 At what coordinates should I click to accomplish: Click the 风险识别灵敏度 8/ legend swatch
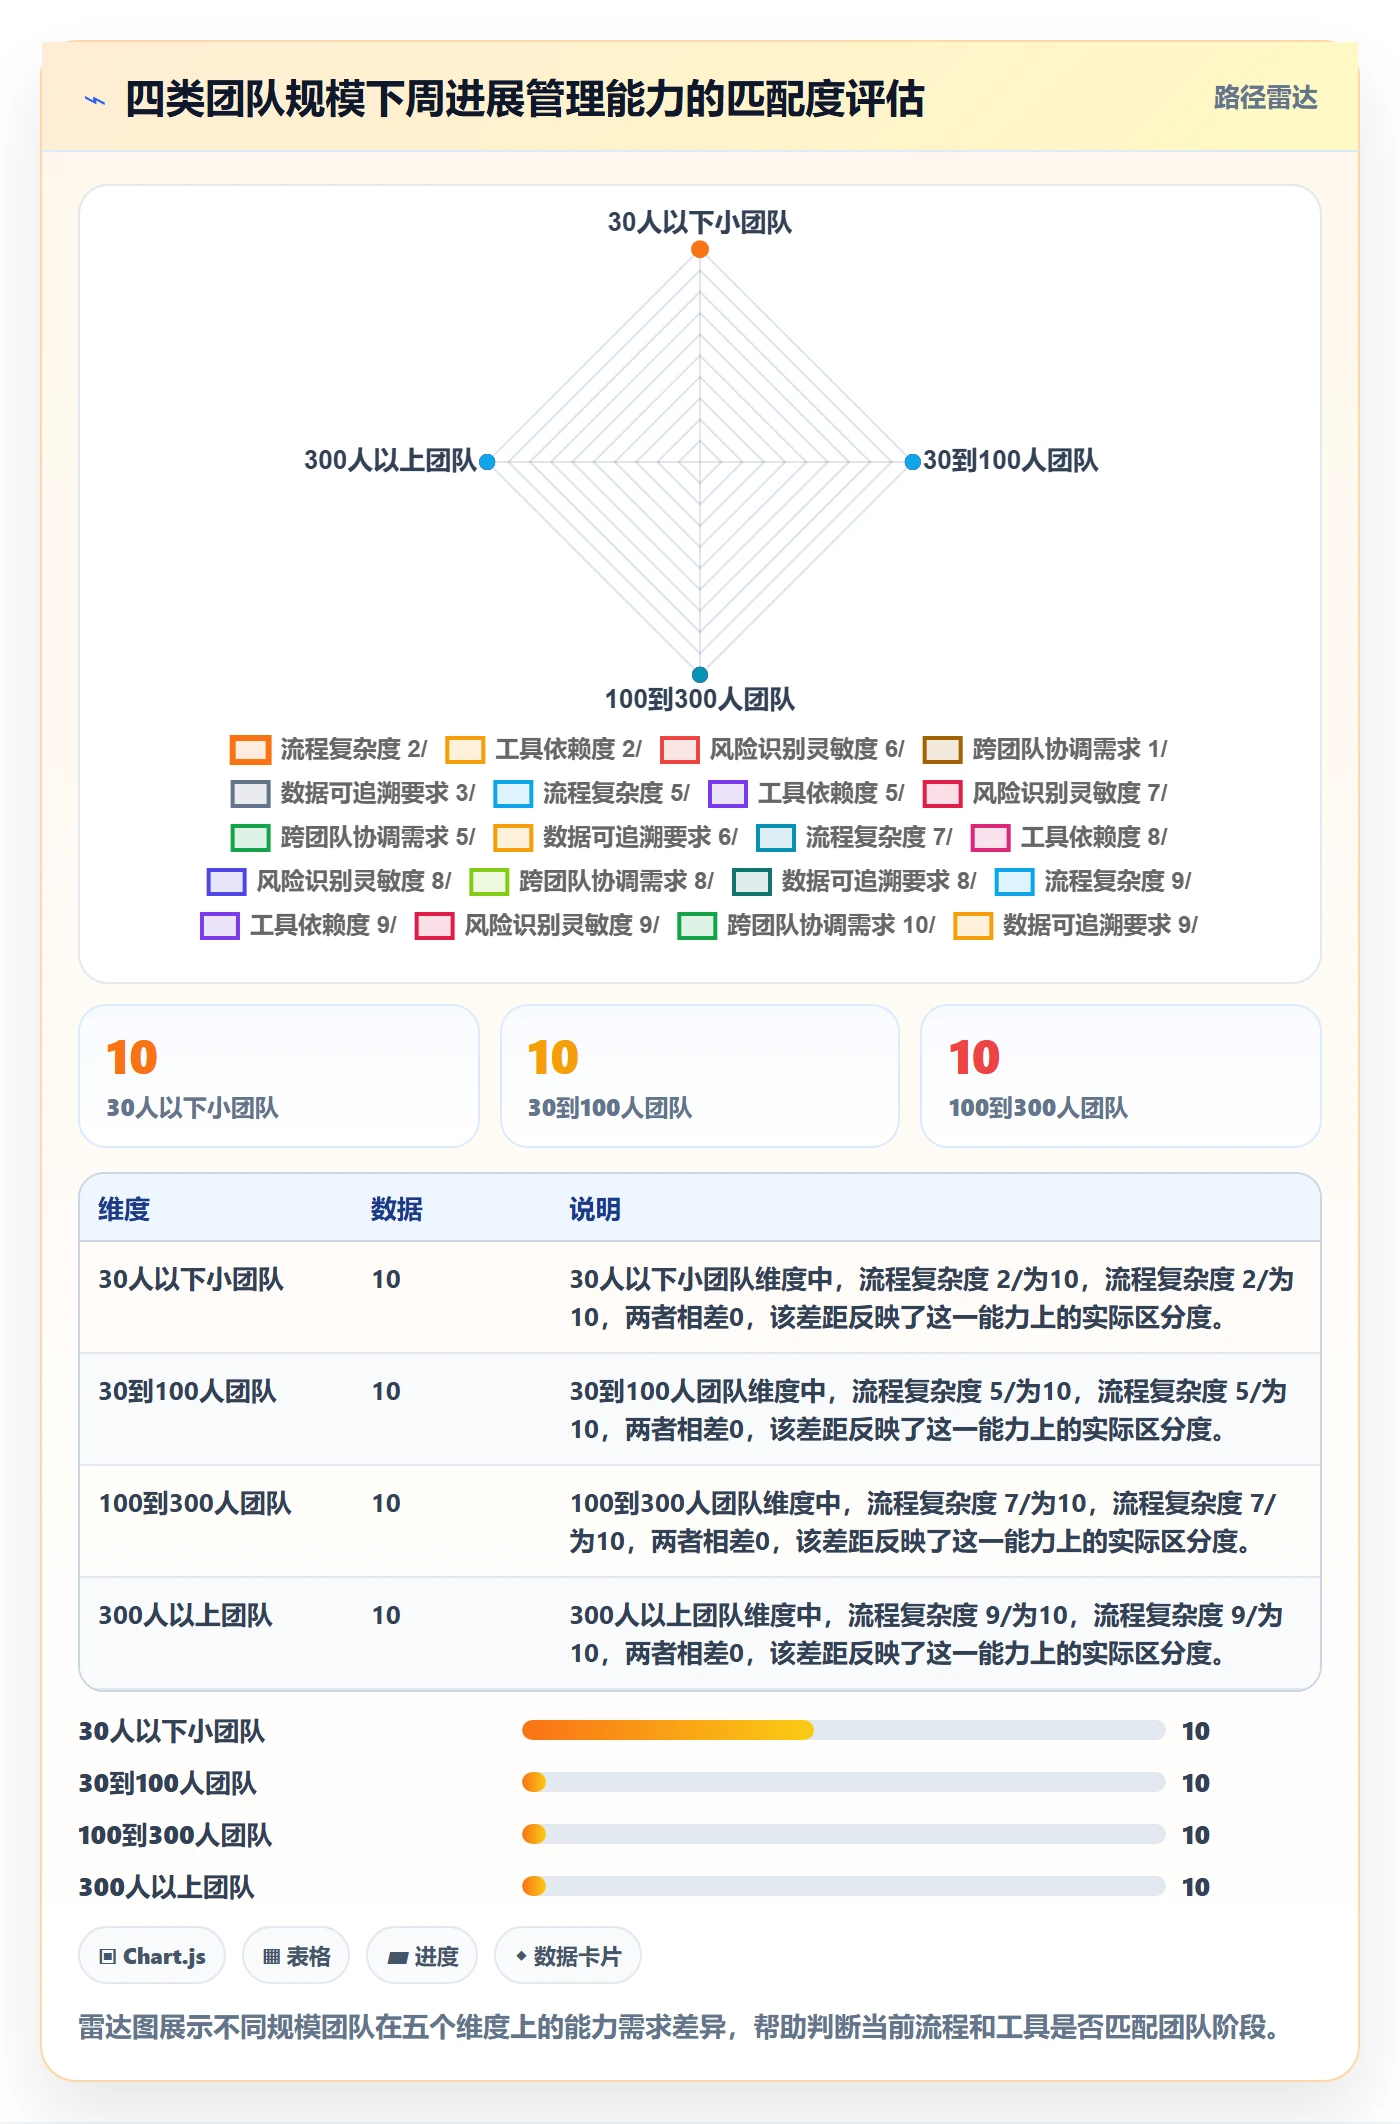[x=226, y=882]
